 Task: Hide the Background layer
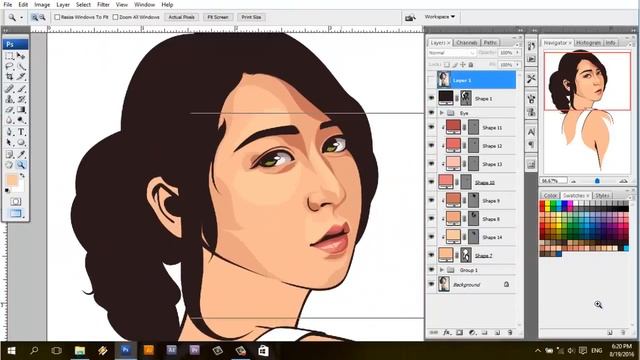(x=431, y=284)
